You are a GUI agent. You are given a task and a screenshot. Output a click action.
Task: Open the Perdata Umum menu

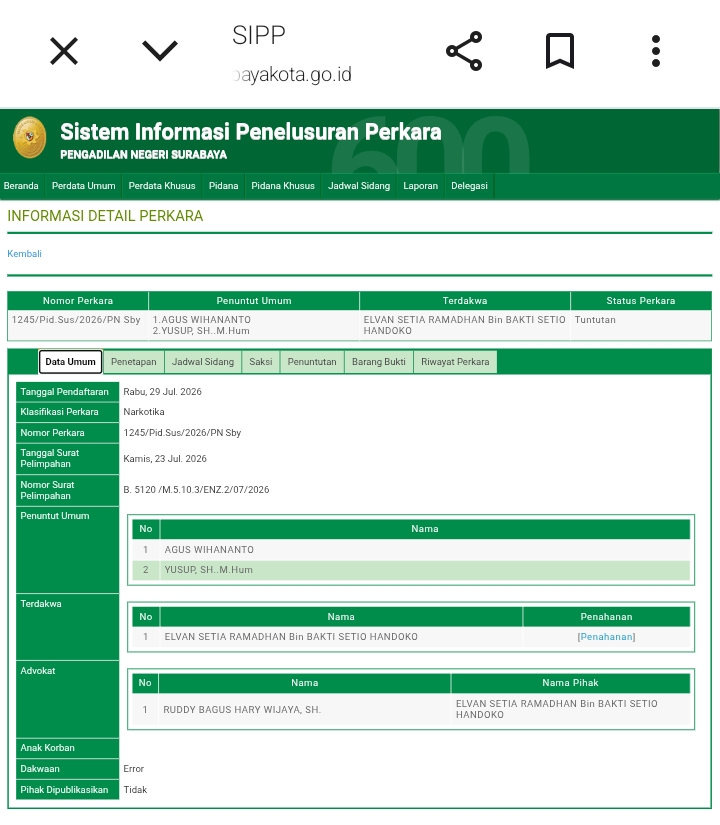(83, 186)
